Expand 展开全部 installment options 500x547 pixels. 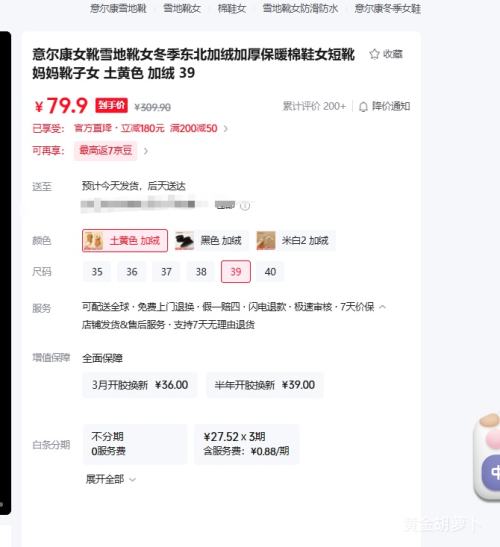[110, 479]
